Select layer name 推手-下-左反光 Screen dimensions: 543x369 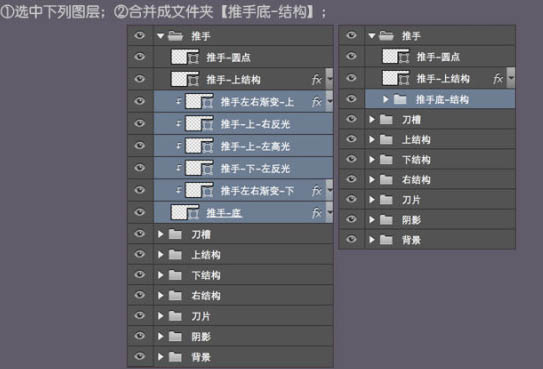pyautogui.click(x=255, y=169)
